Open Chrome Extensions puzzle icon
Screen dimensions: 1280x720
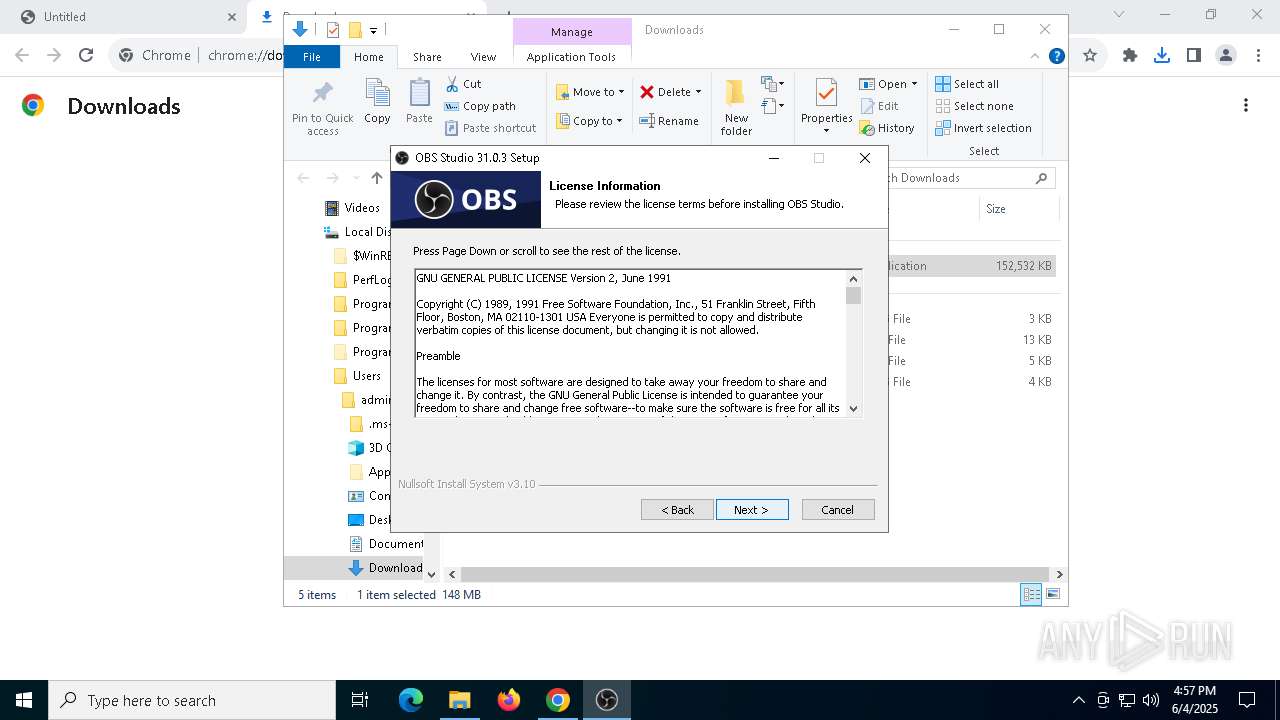(1130, 56)
